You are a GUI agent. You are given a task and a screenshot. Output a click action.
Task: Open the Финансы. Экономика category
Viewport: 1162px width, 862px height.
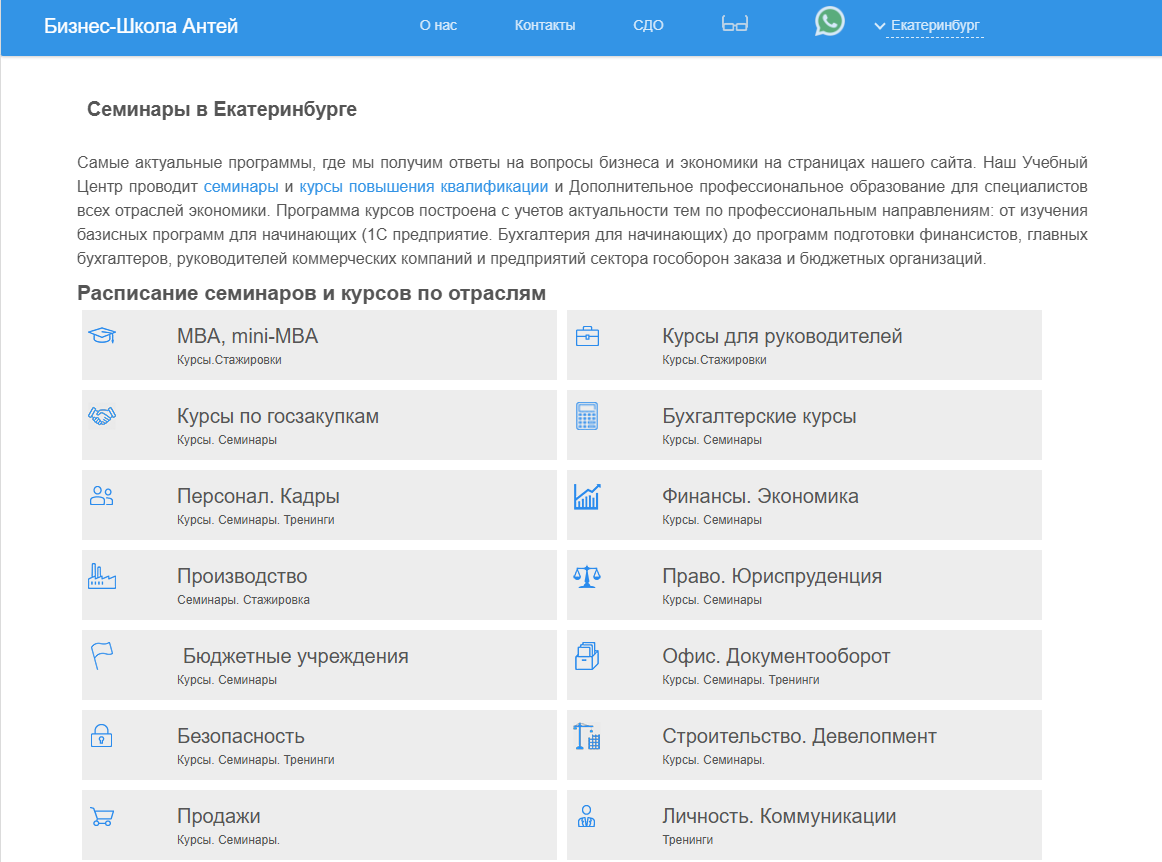(x=760, y=497)
